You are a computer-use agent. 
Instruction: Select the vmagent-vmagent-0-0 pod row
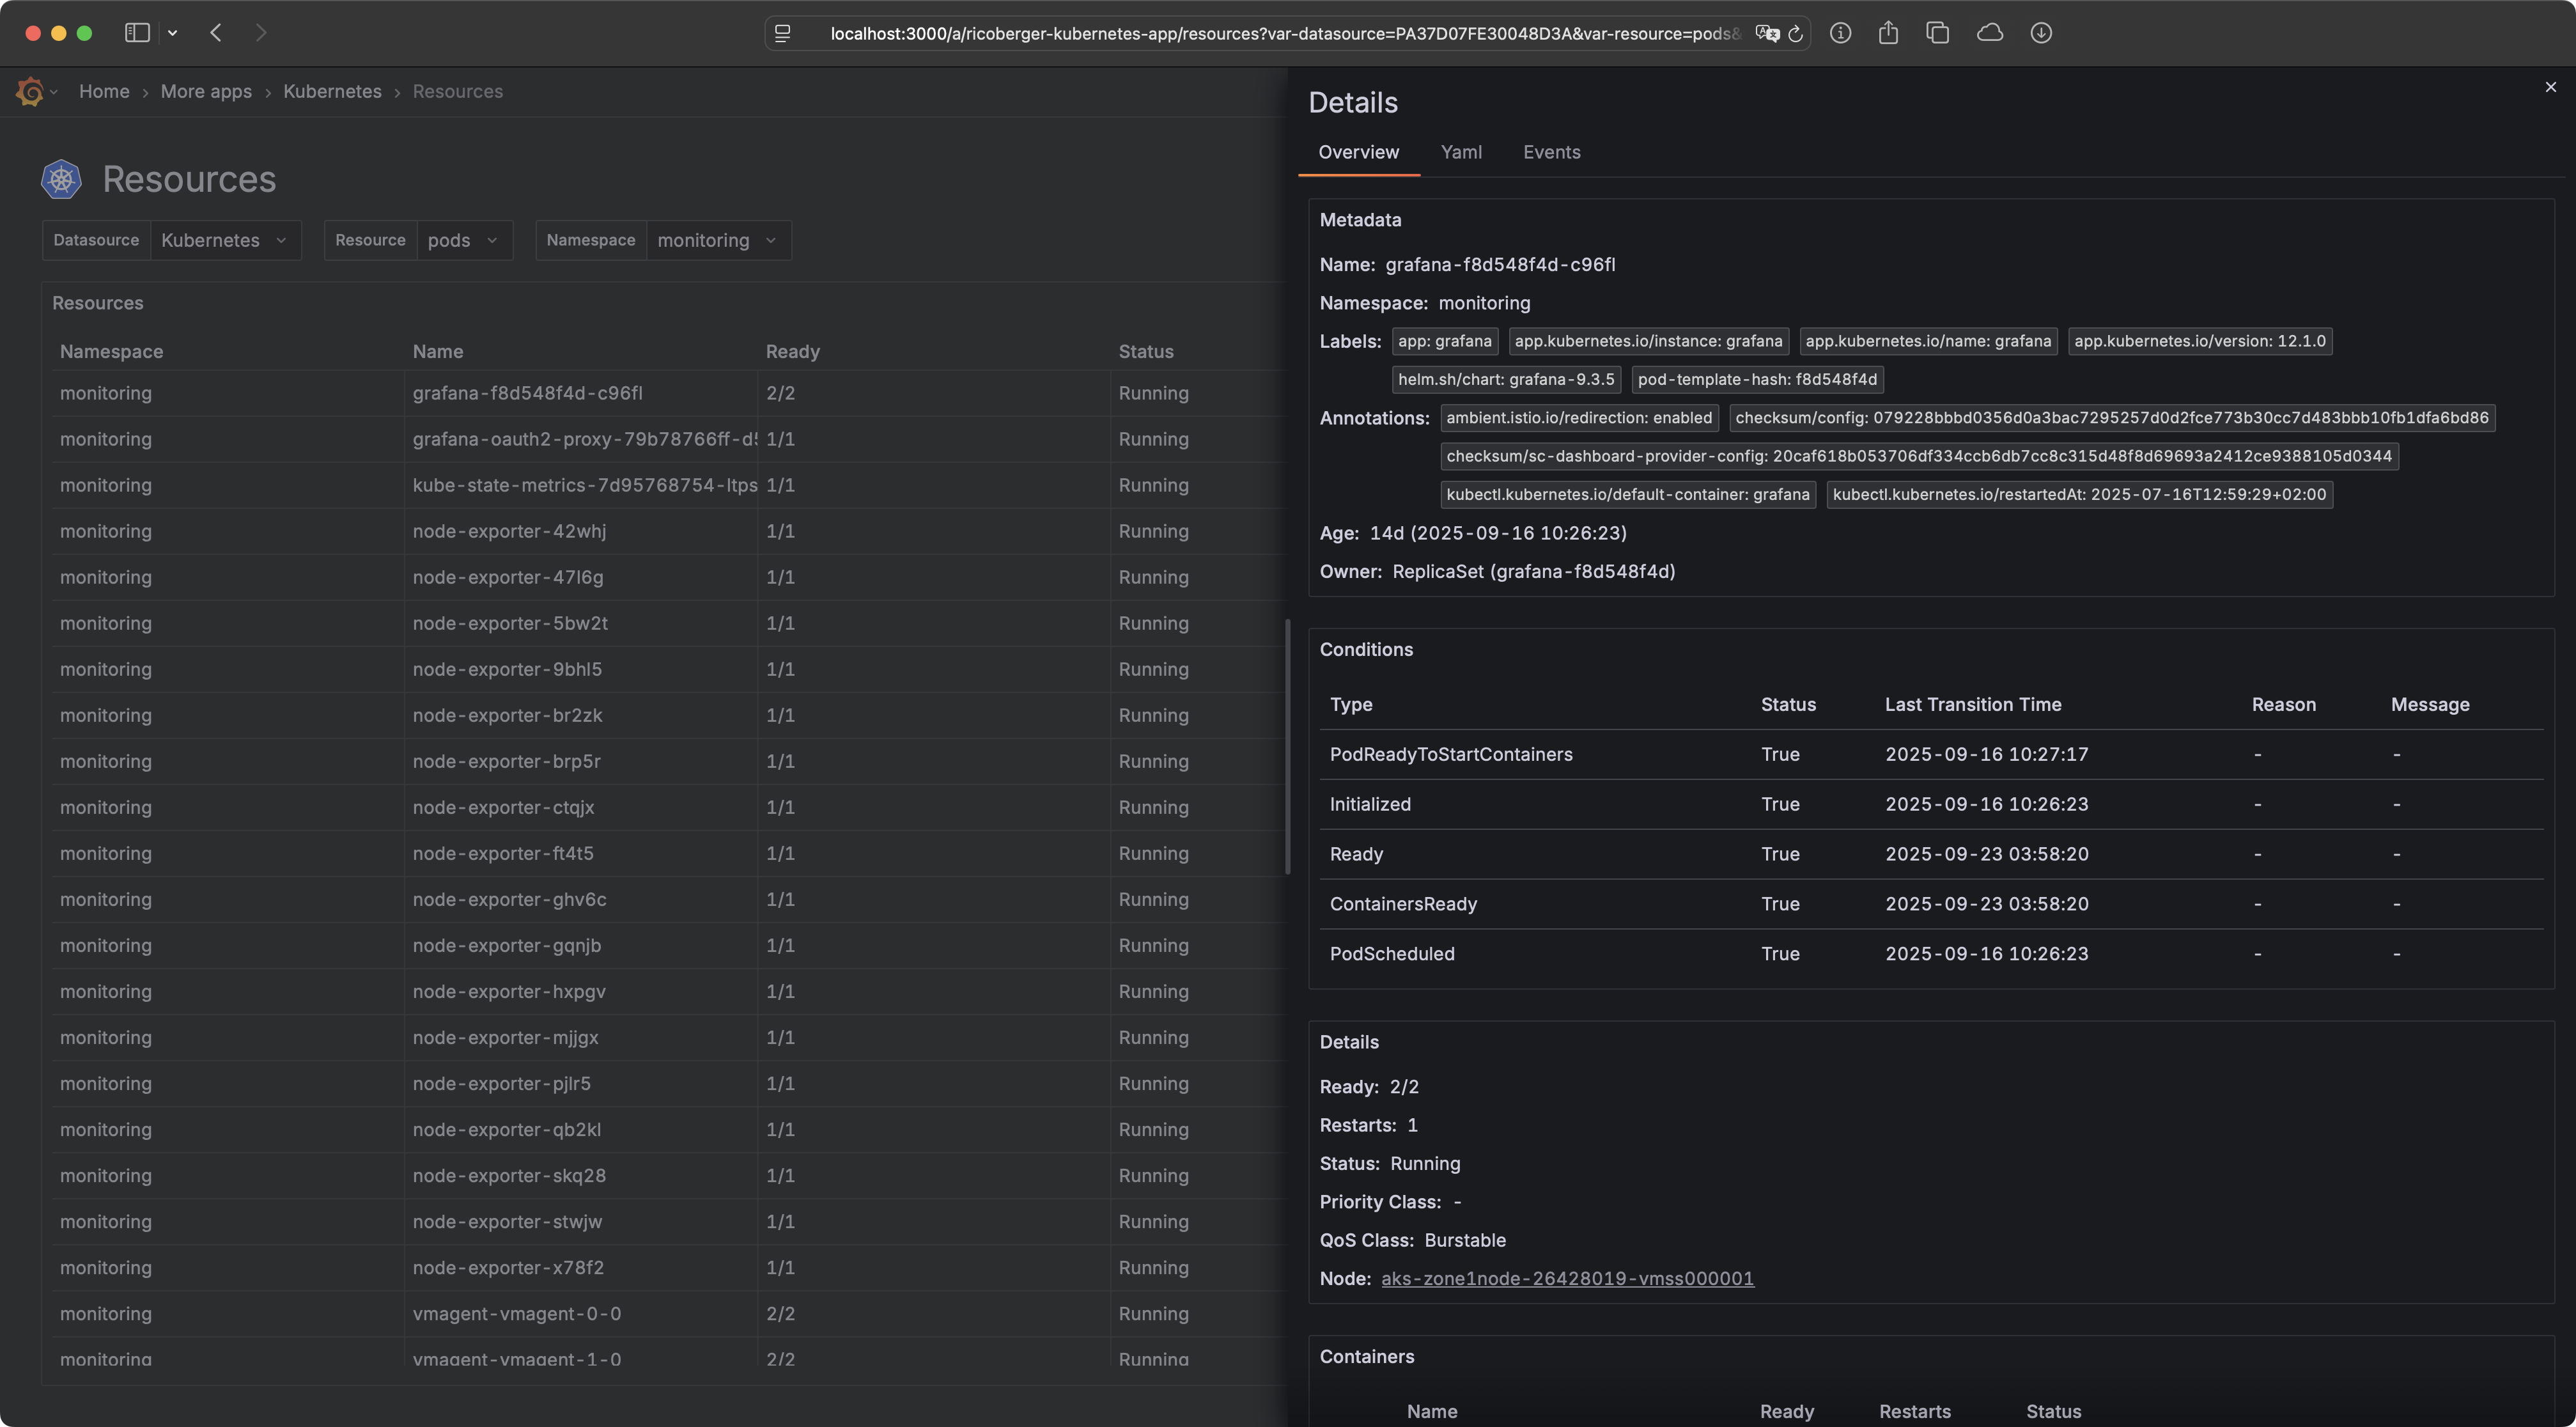click(x=517, y=1313)
